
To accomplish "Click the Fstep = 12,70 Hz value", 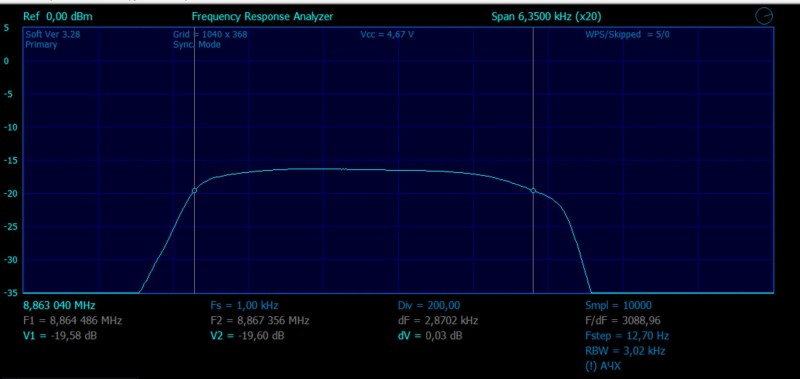I will (x=627, y=336).
